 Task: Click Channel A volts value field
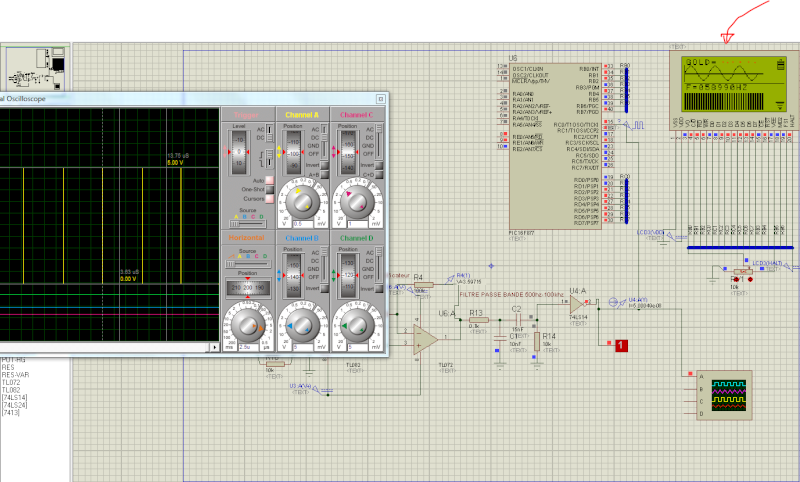coord(303,224)
